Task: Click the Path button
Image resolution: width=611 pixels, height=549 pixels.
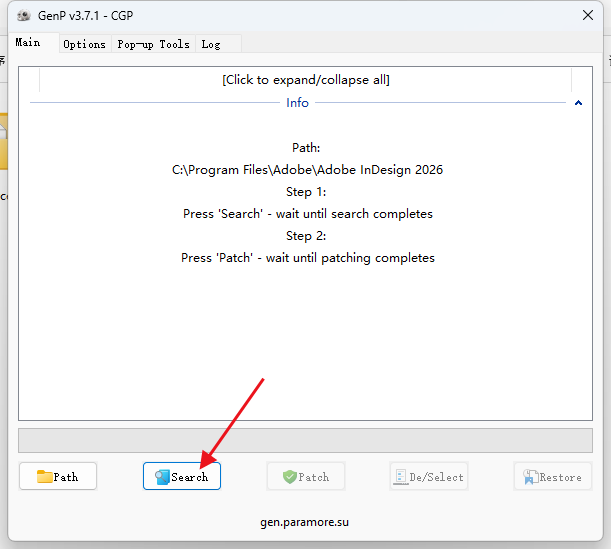Action: [58, 476]
